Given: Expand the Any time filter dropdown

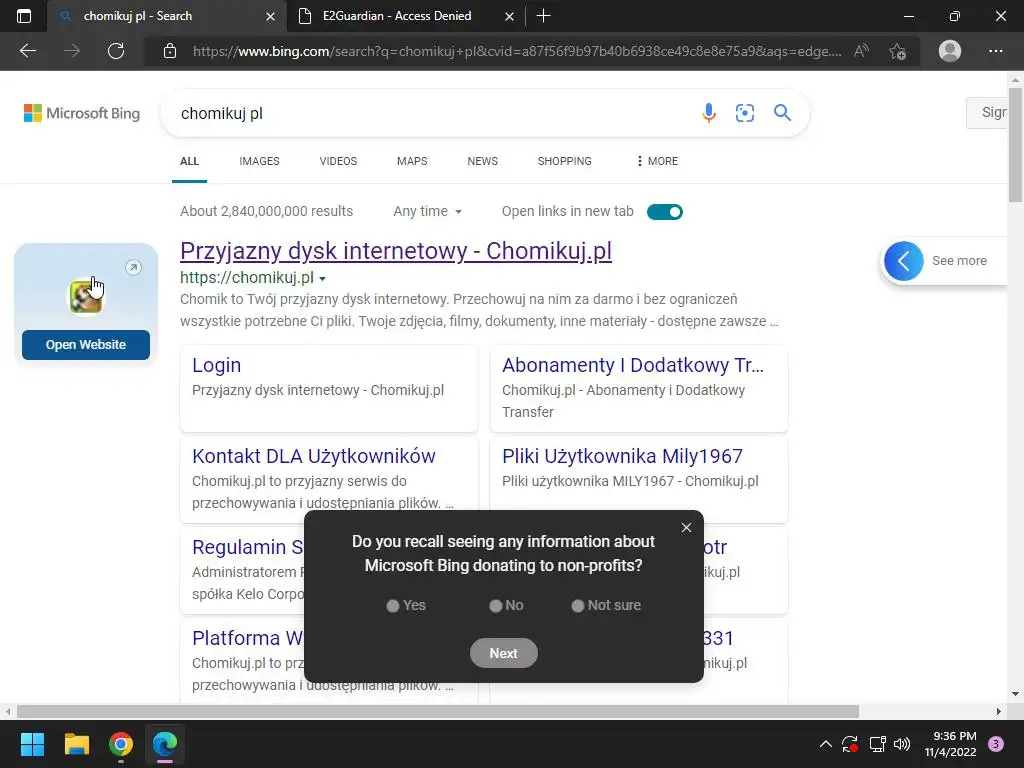Looking at the screenshot, I should point(428,212).
